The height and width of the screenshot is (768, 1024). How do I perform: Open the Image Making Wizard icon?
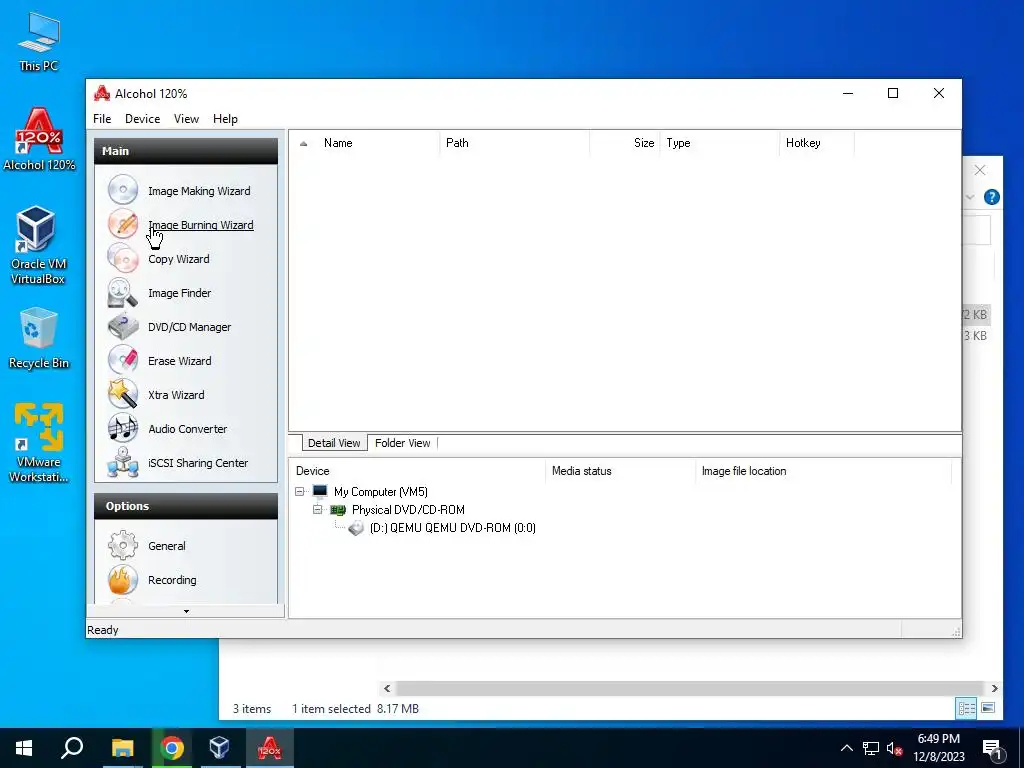pyautogui.click(x=123, y=190)
